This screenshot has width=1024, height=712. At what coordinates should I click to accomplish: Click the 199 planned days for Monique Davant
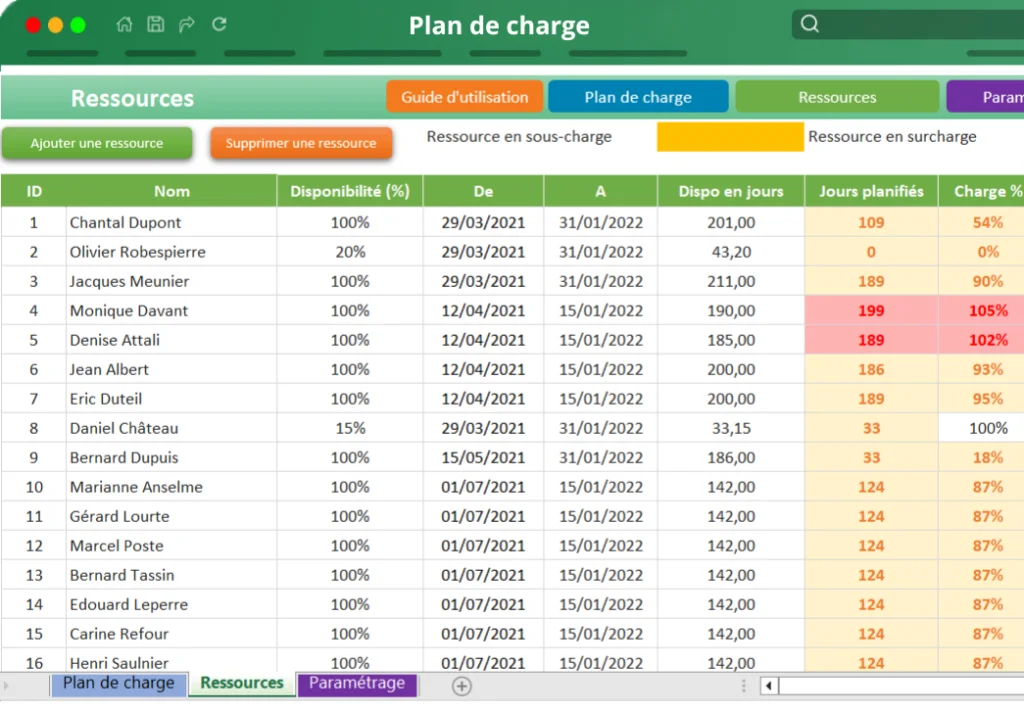(871, 311)
